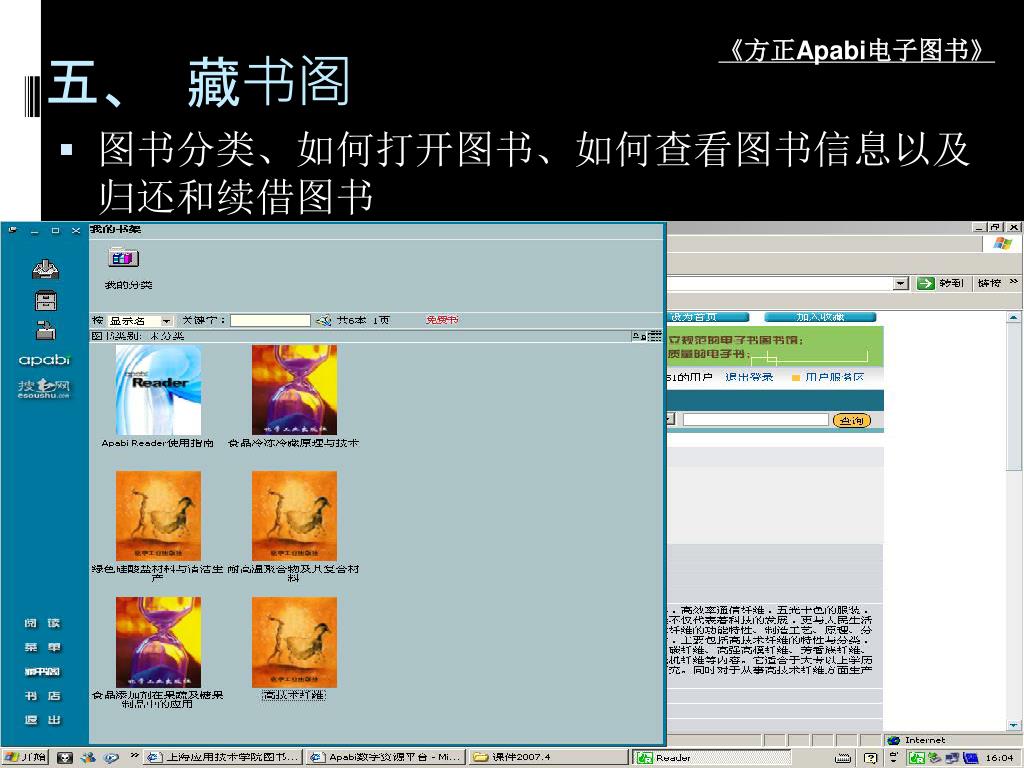Open 耐高温聚合物及其复合材料 book cover
Image resolution: width=1024 pixels, height=768 pixels.
[x=295, y=515]
